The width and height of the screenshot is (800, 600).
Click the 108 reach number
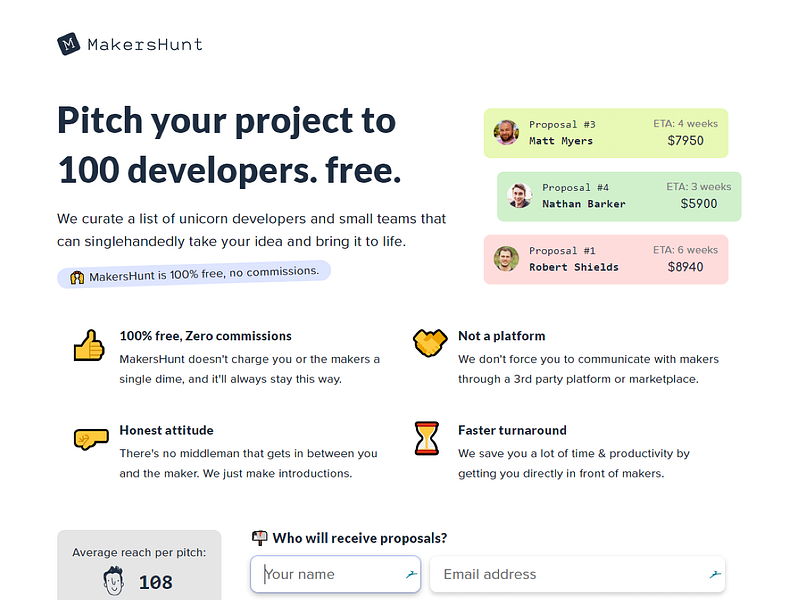click(156, 582)
